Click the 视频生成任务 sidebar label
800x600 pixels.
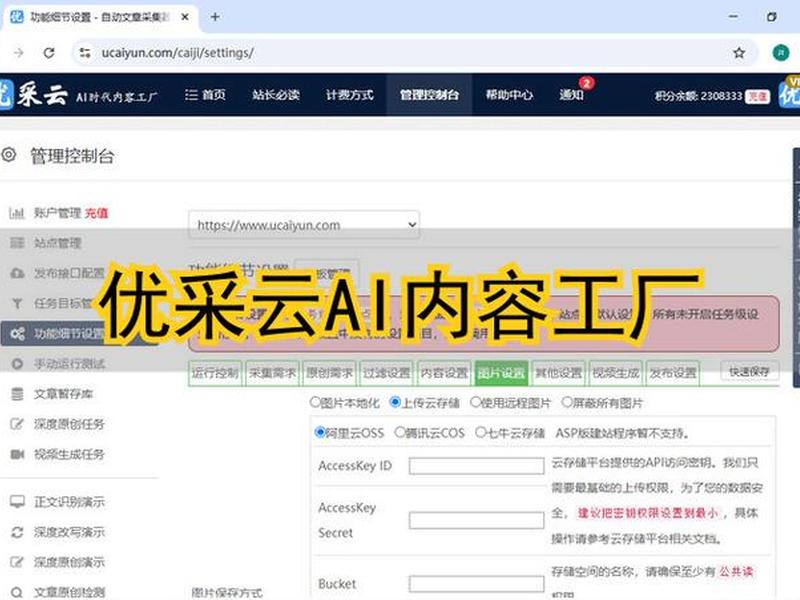pyautogui.click(x=69, y=454)
